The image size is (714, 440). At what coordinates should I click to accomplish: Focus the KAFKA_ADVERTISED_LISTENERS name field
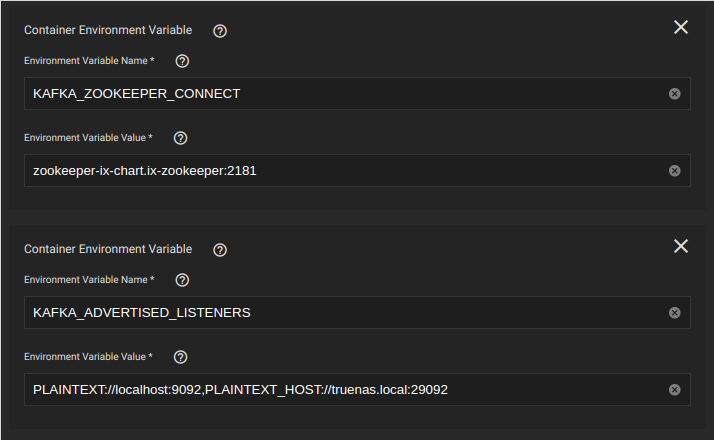pos(357,313)
